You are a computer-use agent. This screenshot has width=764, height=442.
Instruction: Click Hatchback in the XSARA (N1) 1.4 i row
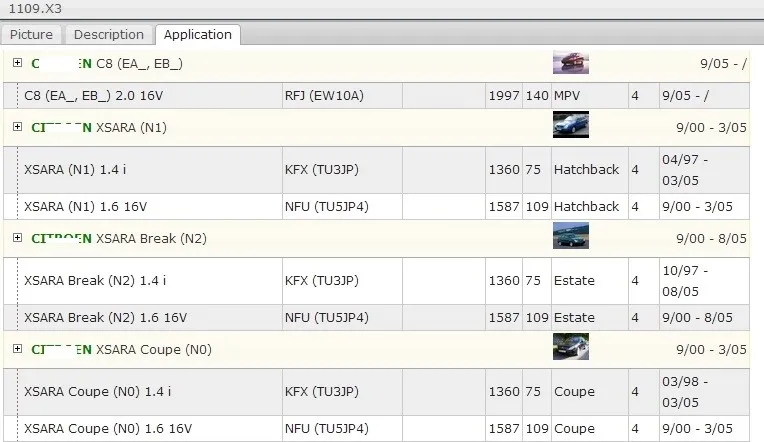(x=586, y=170)
